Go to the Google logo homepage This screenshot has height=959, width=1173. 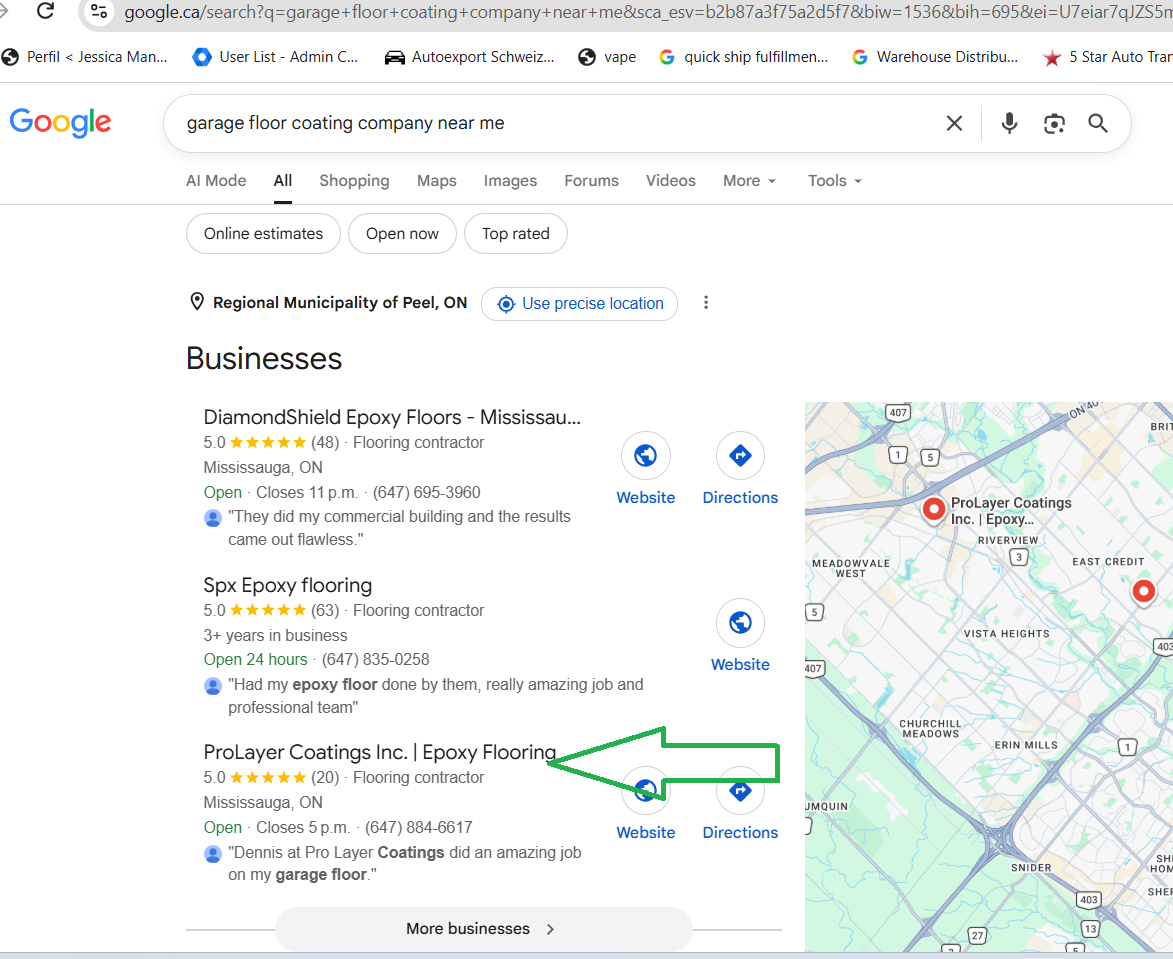61,123
